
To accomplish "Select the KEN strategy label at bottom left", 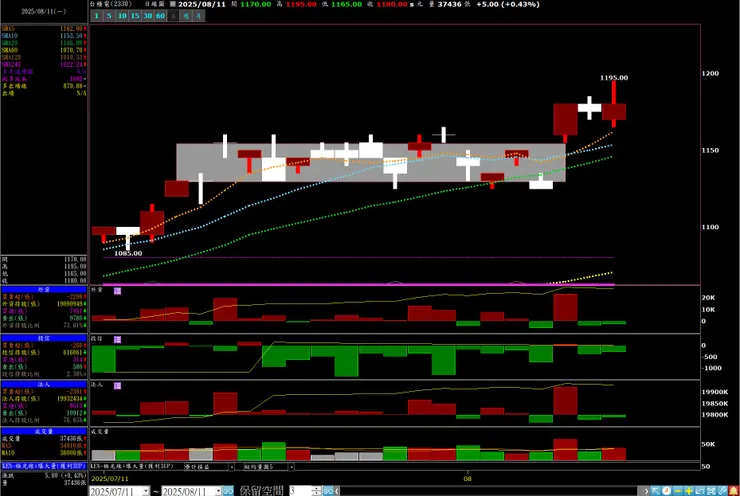I will tap(44, 466).
